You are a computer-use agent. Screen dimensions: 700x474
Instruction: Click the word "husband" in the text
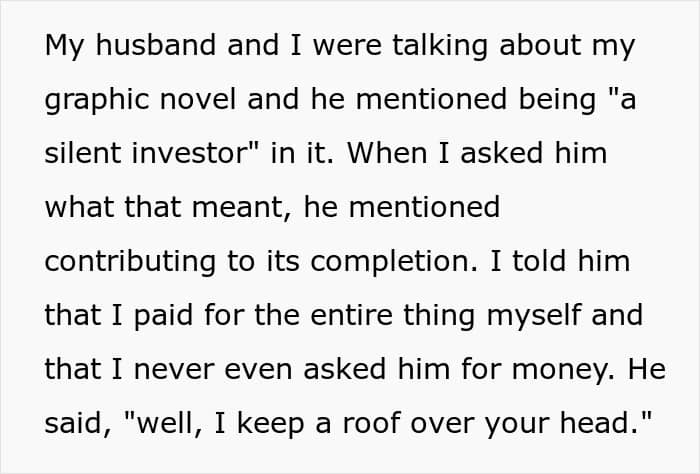[x=156, y=45]
